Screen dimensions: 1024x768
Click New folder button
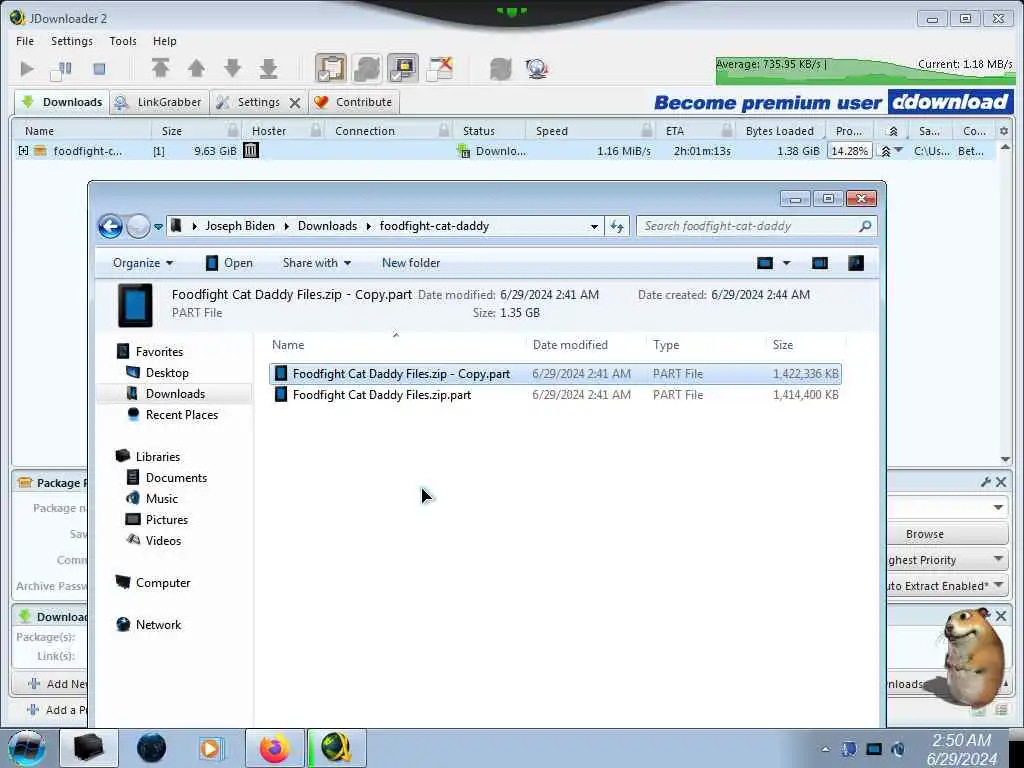coord(411,263)
